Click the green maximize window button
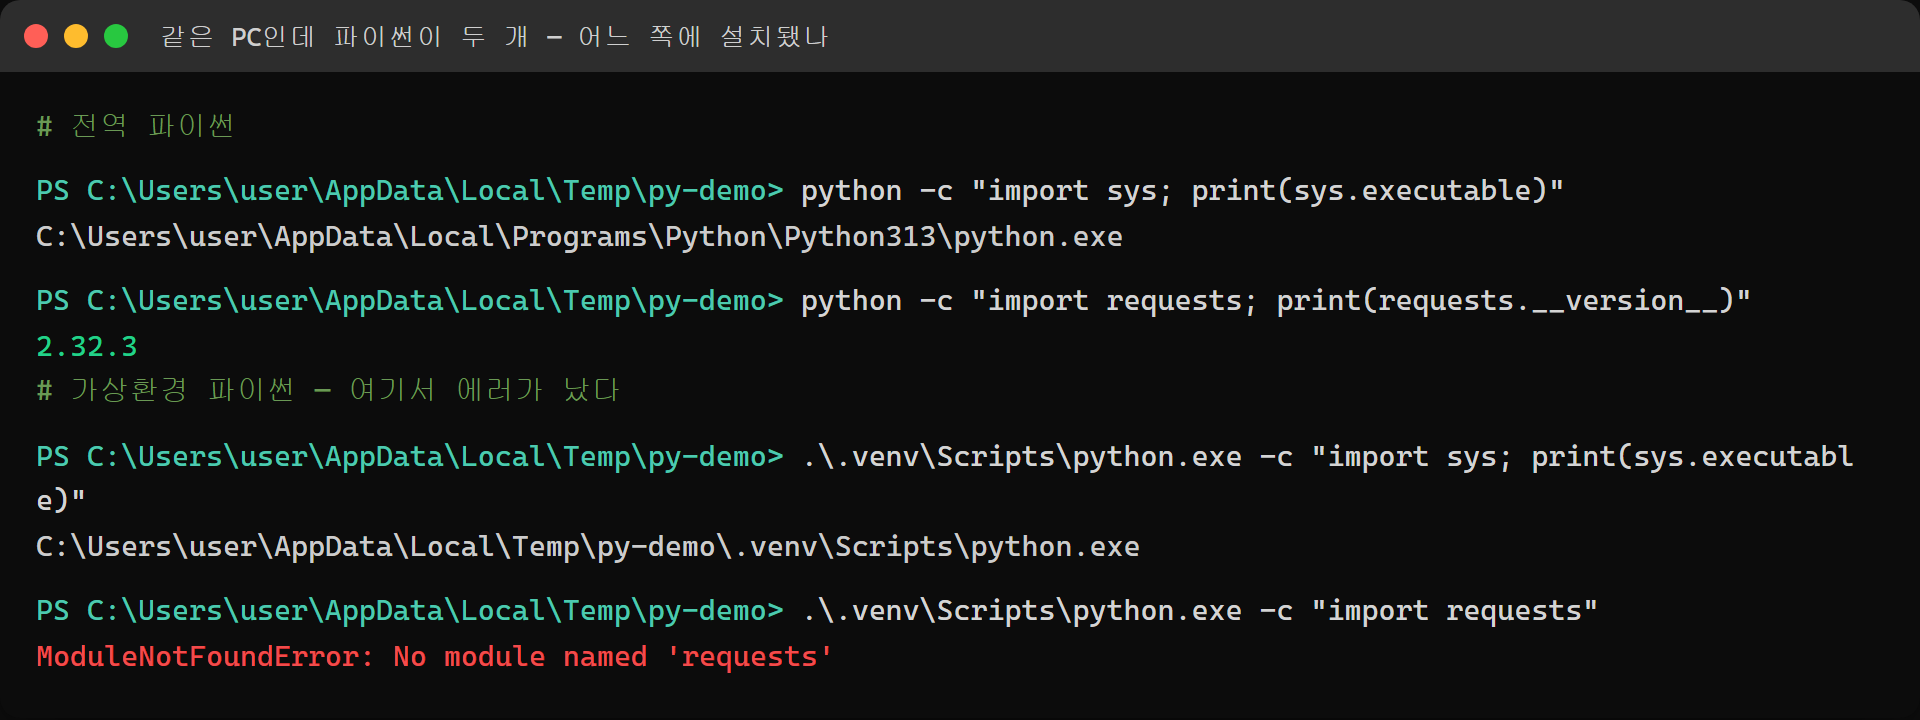Screen dimensions: 1920x720 tap(116, 37)
